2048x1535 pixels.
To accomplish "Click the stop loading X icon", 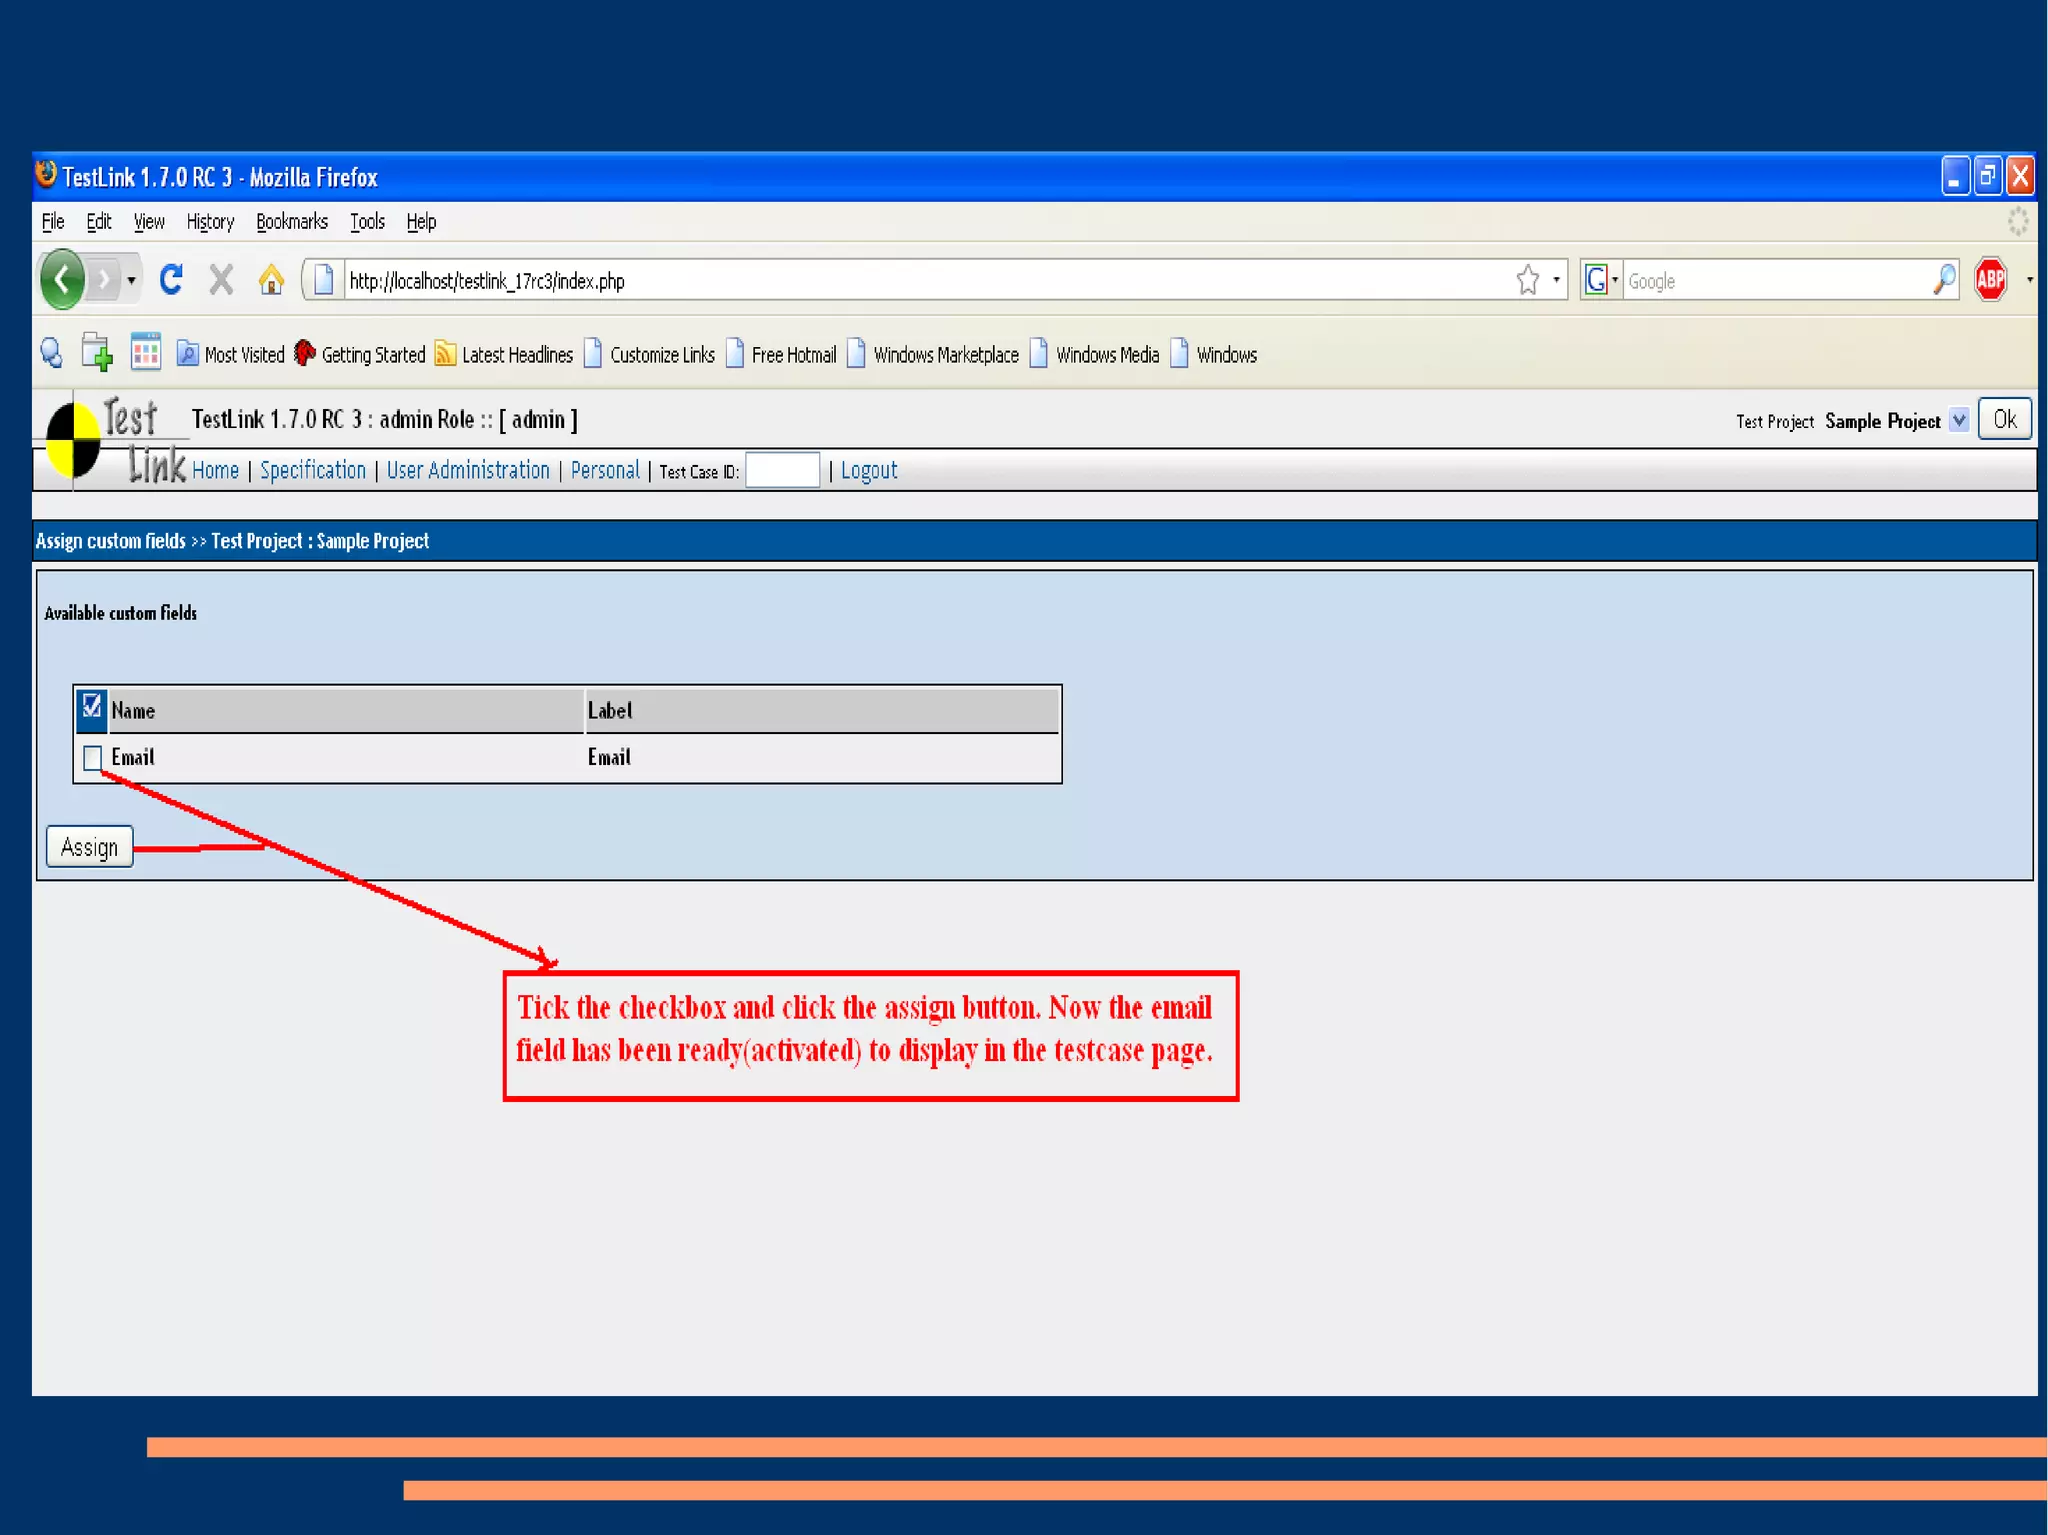I will click(221, 279).
